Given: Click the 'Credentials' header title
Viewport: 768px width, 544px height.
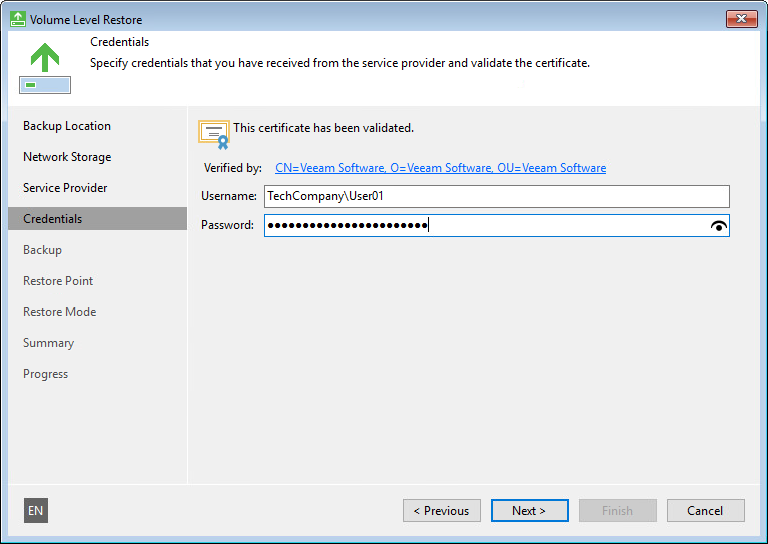Looking at the screenshot, I should pyautogui.click(x=120, y=42).
